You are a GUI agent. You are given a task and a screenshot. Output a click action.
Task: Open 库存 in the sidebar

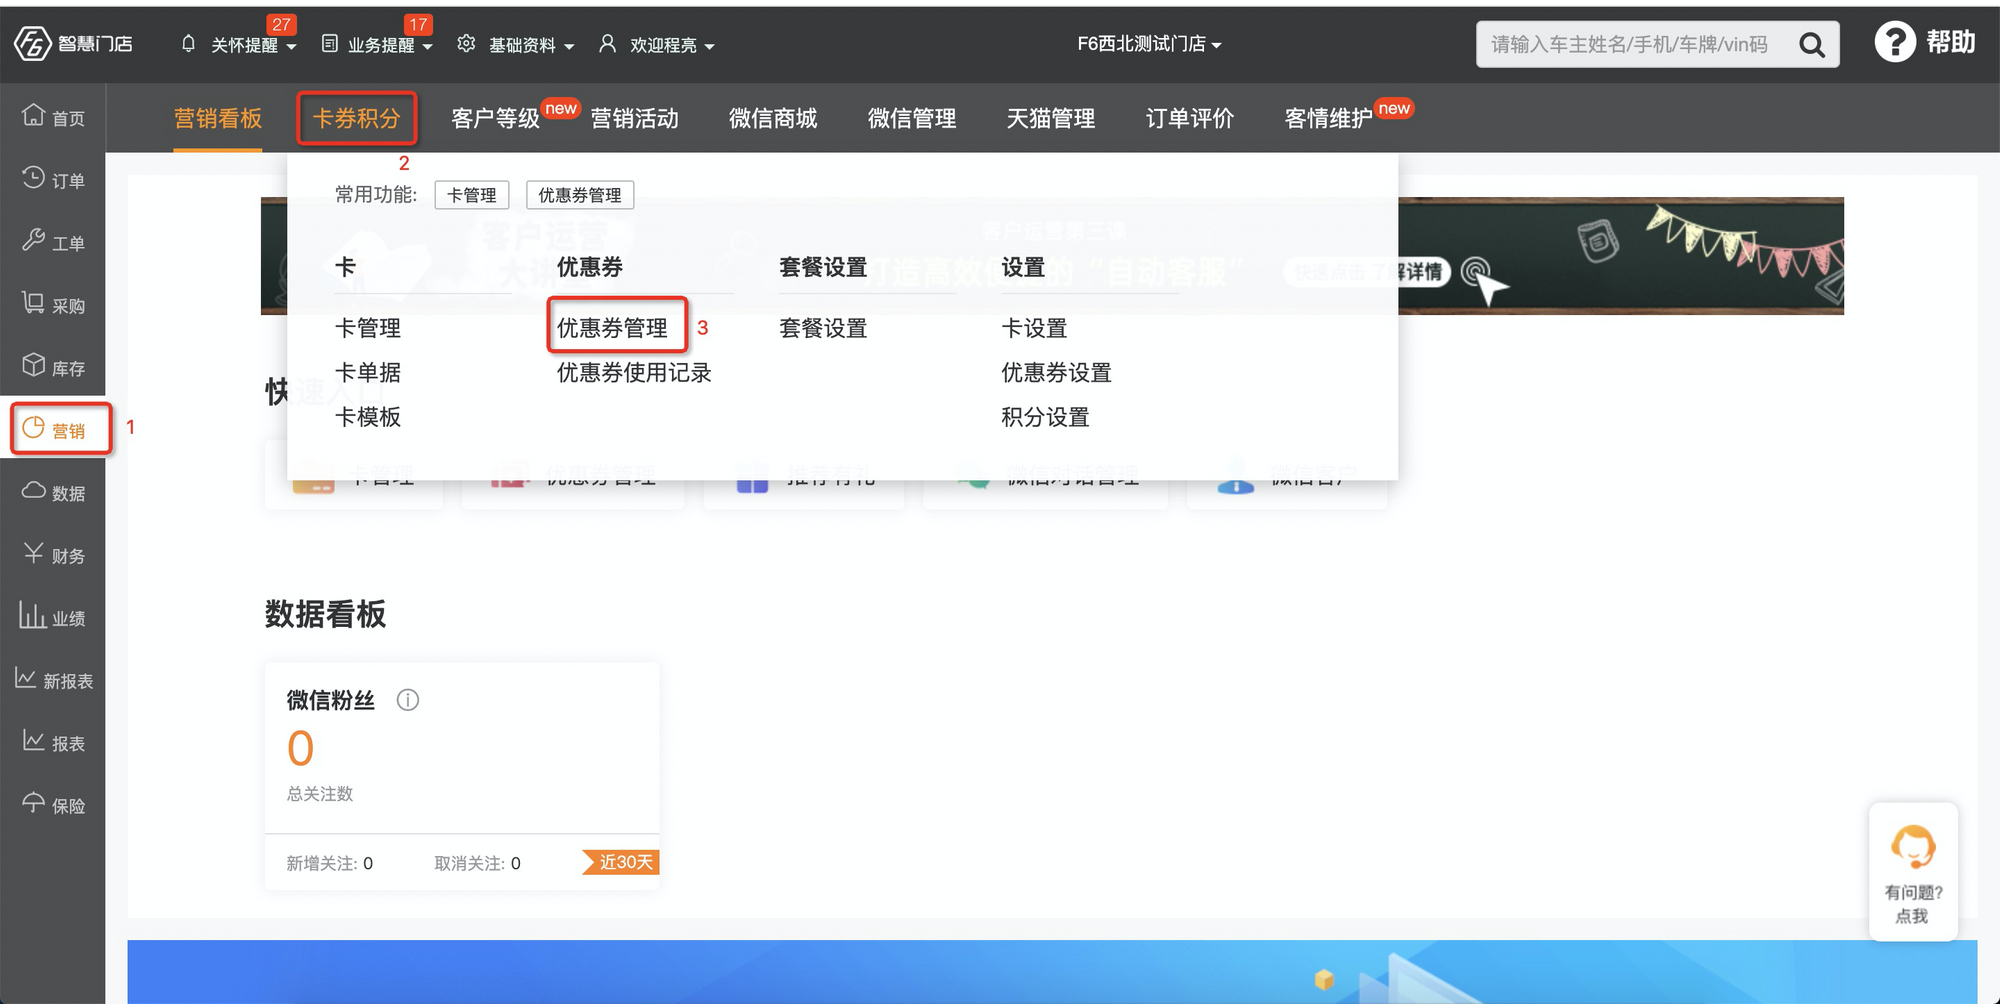[53, 367]
